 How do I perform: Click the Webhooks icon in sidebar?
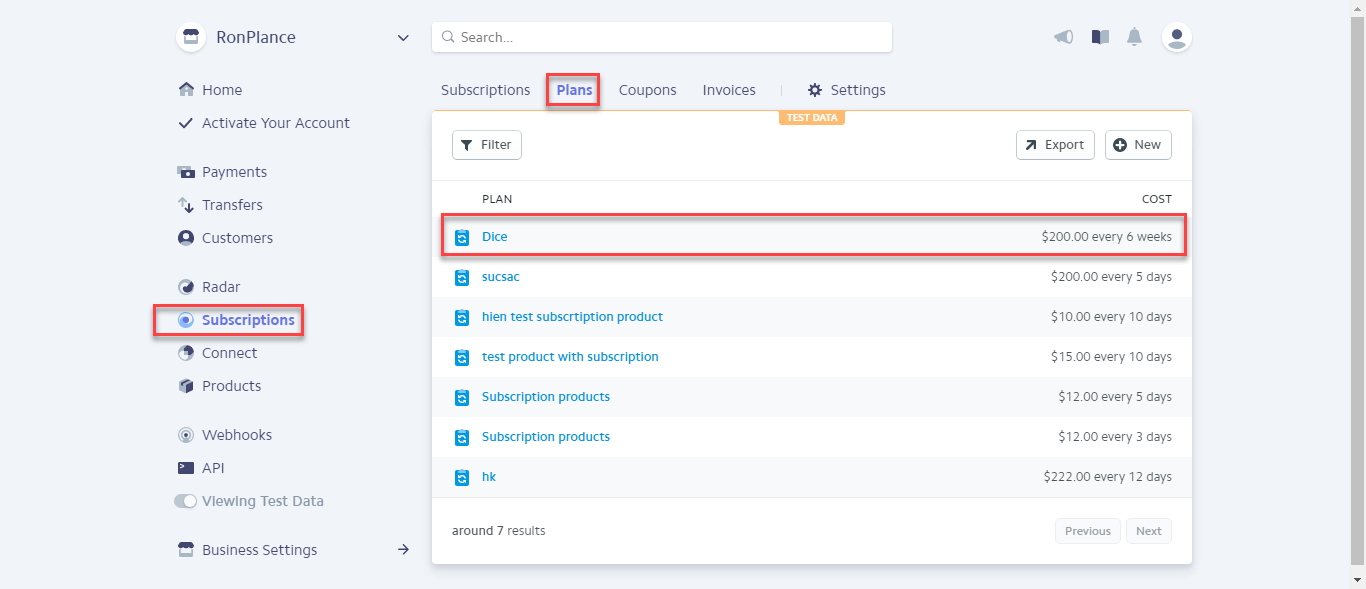click(186, 435)
